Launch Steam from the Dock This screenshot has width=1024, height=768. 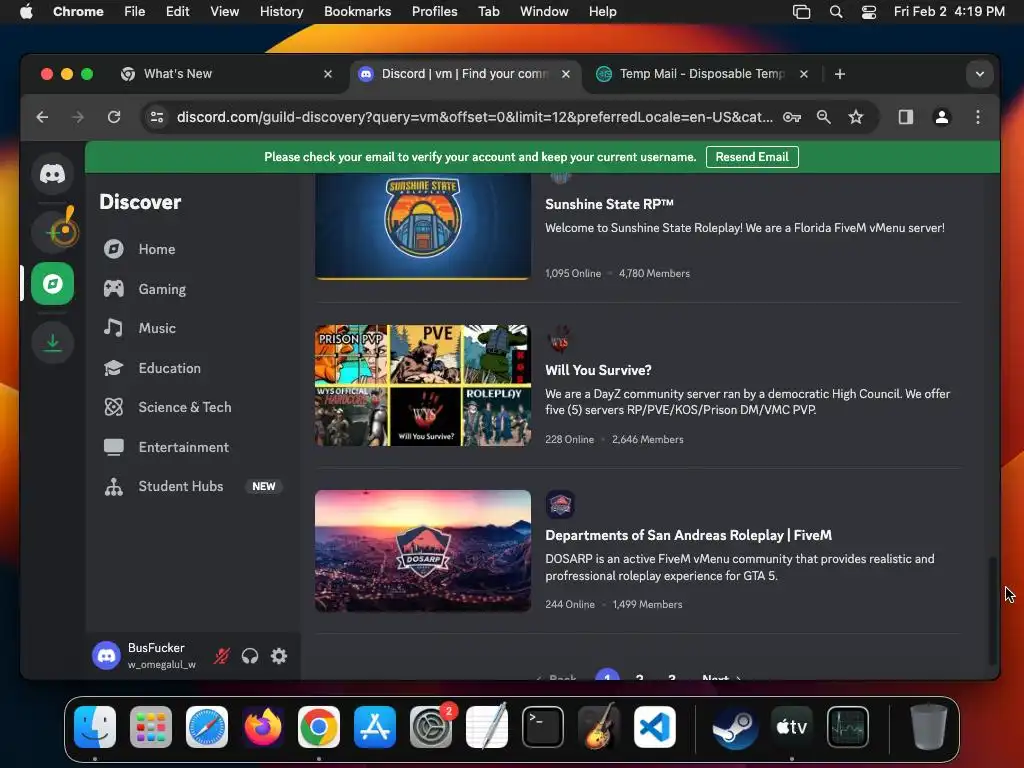click(x=734, y=727)
